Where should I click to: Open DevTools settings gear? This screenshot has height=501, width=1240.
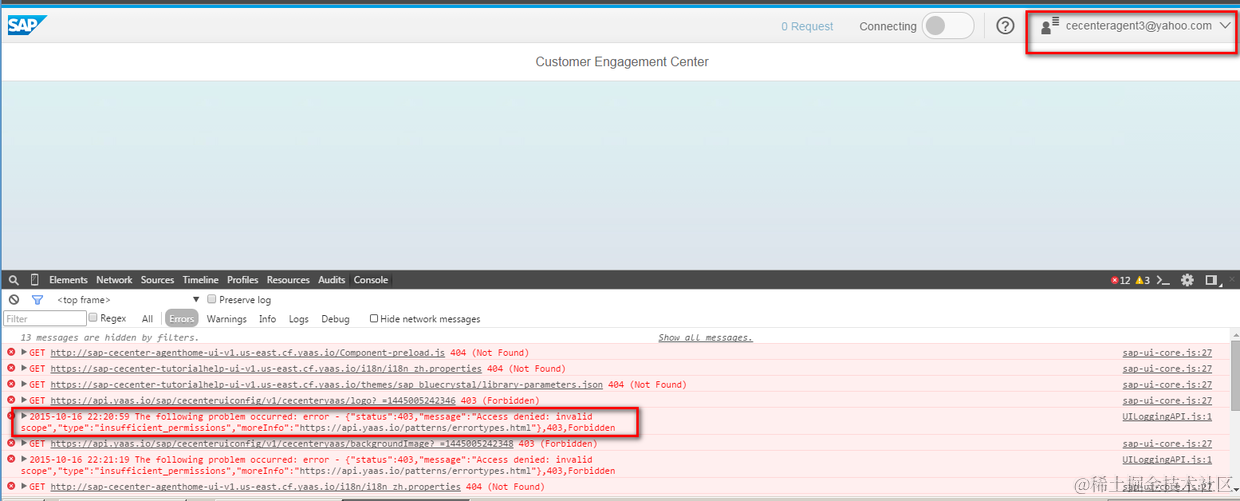coord(1187,280)
